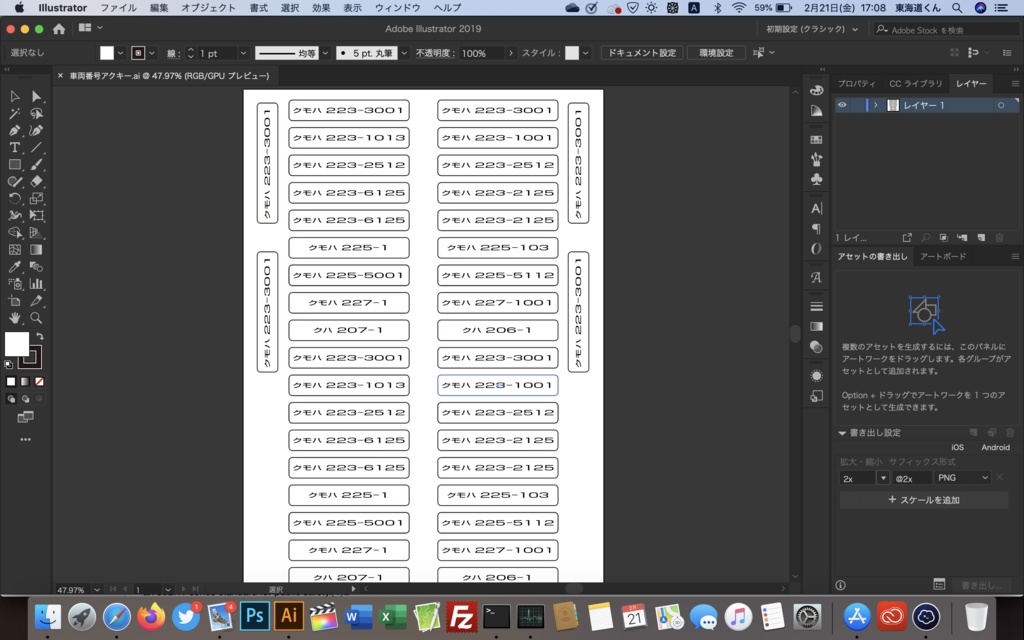Screen dimensions: 1024x640
Task: Select the Line Segment tool
Action: (37, 148)
